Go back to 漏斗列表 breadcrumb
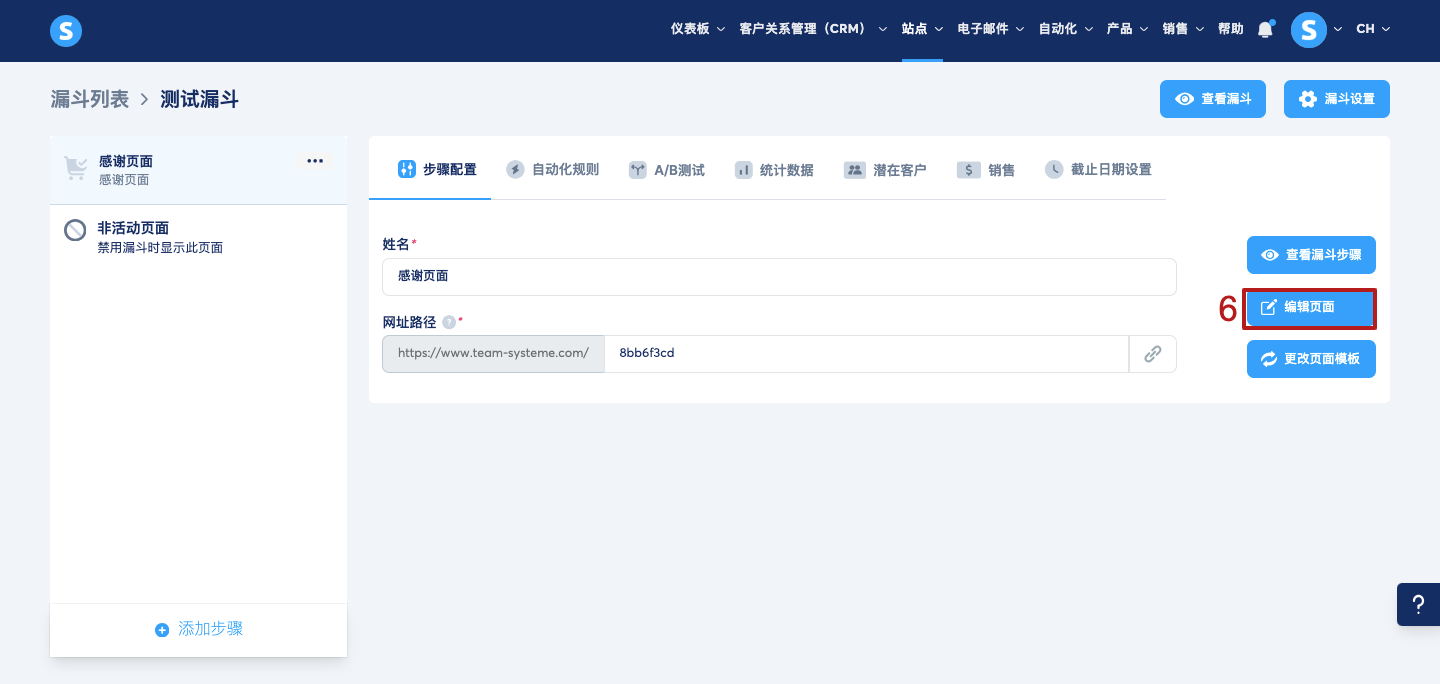The height and width of the screenshot is (684, 1440). (x=90, y=99)
